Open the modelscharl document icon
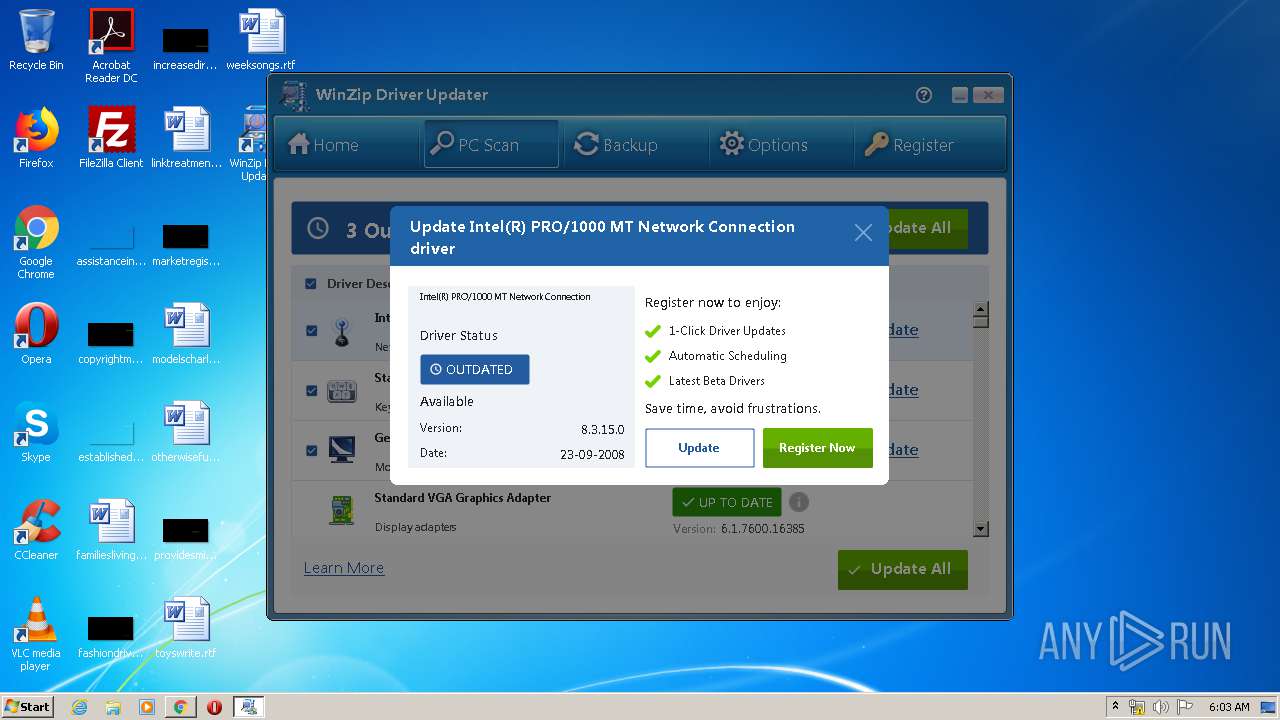Image resolution: width=1280 pixels, height=720 pixels. [186, 334]
